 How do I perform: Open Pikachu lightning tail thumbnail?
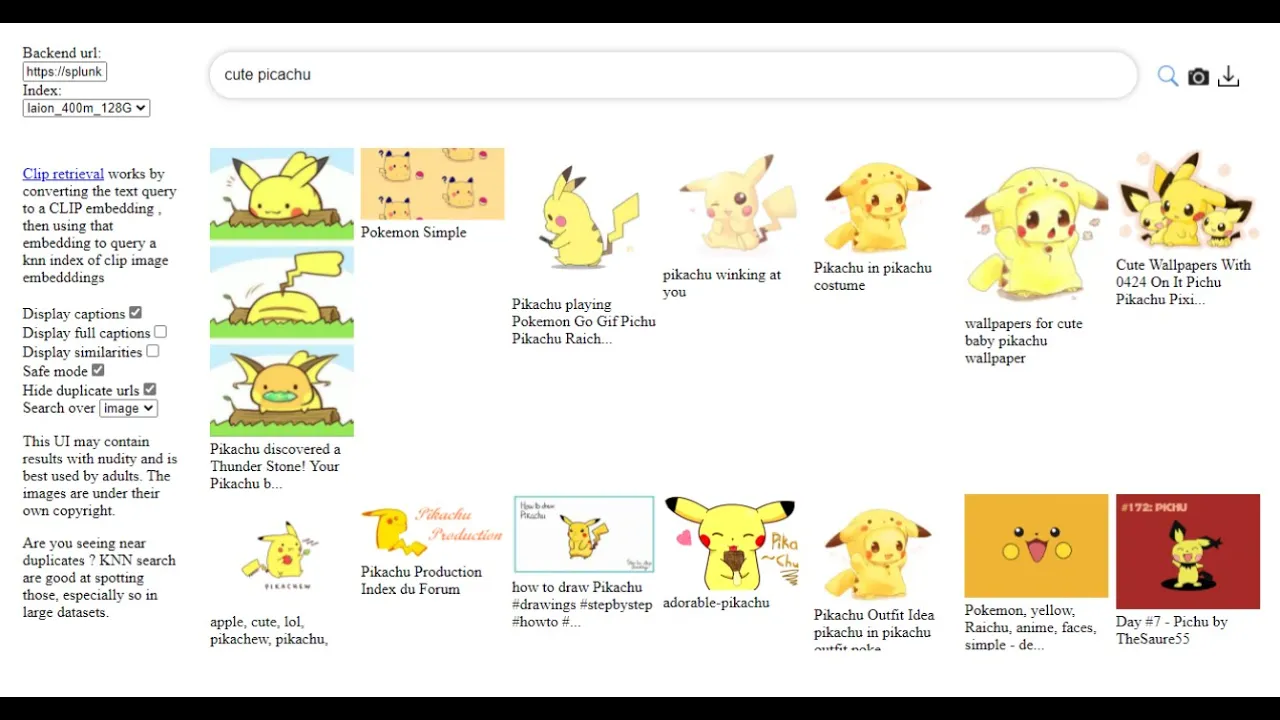coord(282,292)
